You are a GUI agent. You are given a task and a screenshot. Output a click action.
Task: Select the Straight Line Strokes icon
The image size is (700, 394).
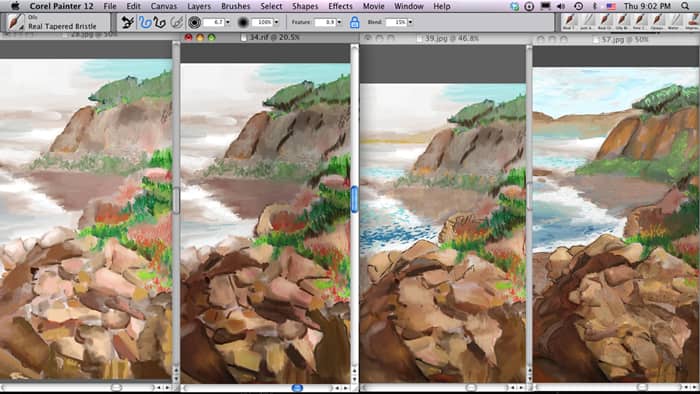159,22
